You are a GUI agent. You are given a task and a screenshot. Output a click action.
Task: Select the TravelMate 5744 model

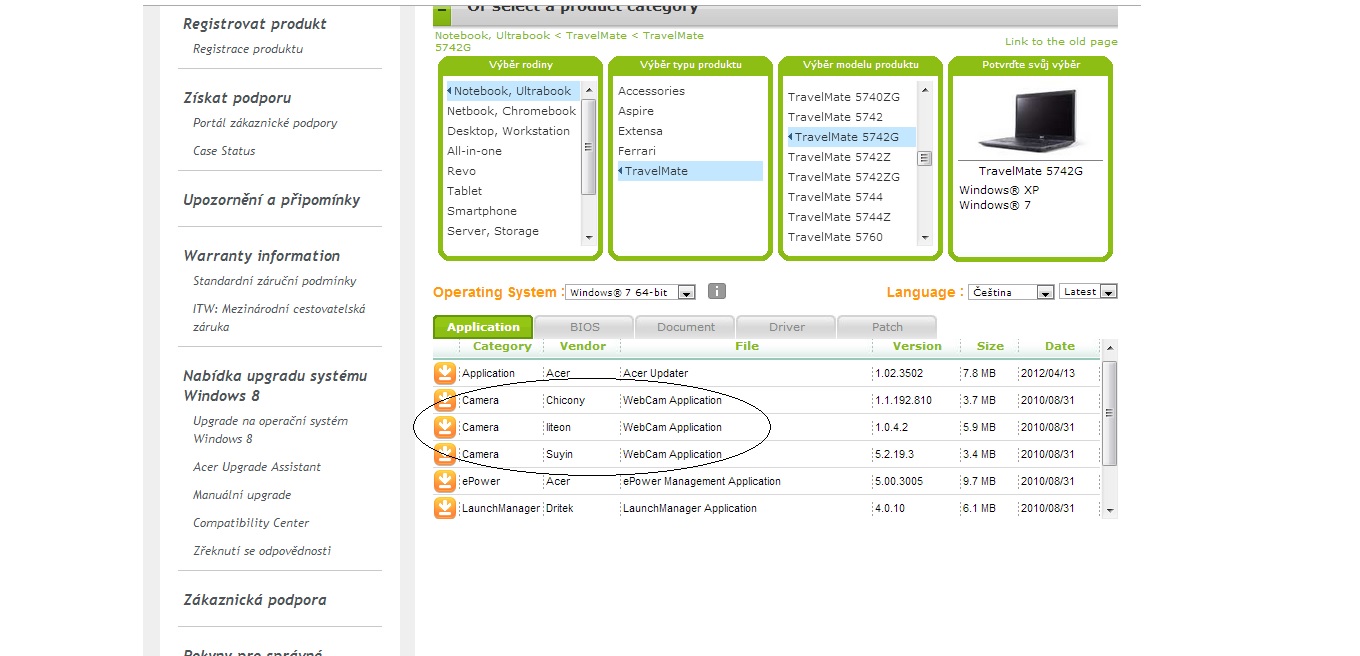835,197
